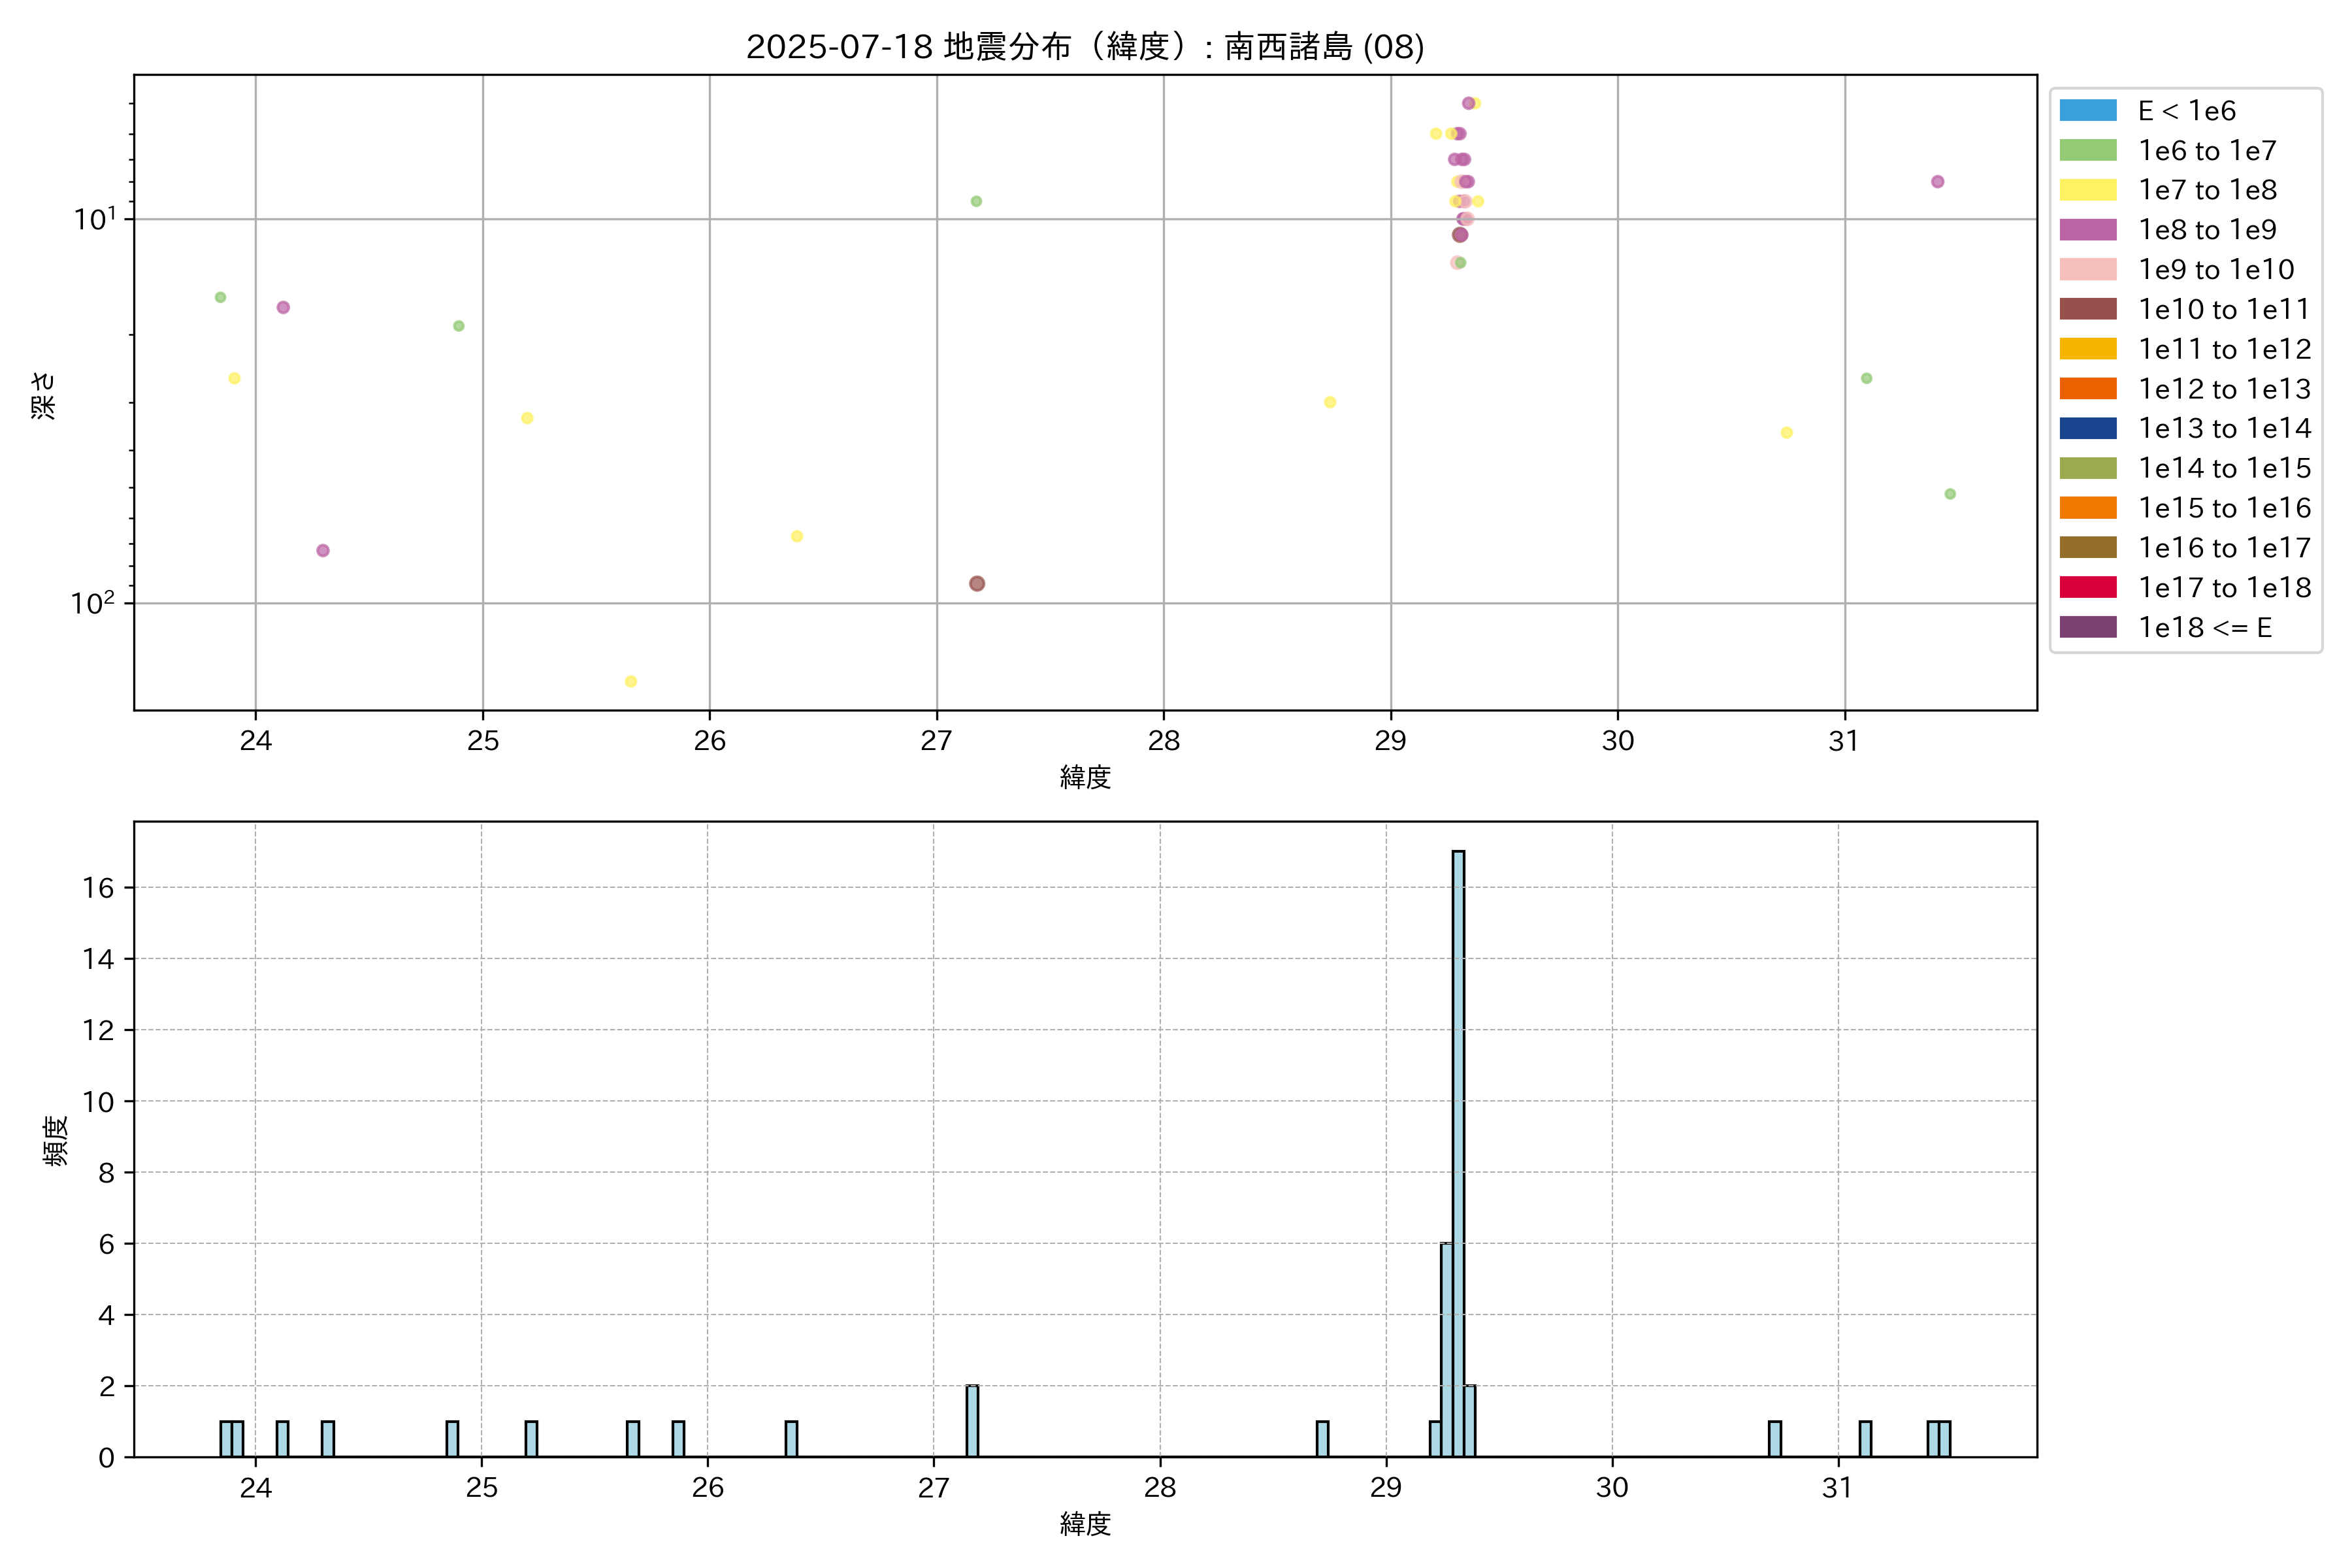Click the navy '1e13 to 1e14' legend swatch

pos(2087,428)
